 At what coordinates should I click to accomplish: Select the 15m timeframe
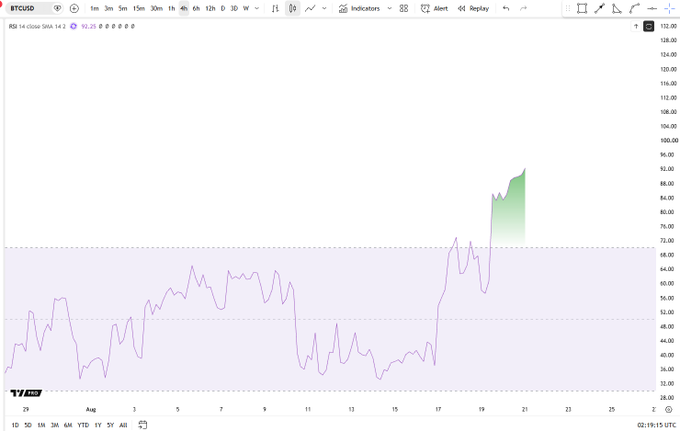coord(139,8)
